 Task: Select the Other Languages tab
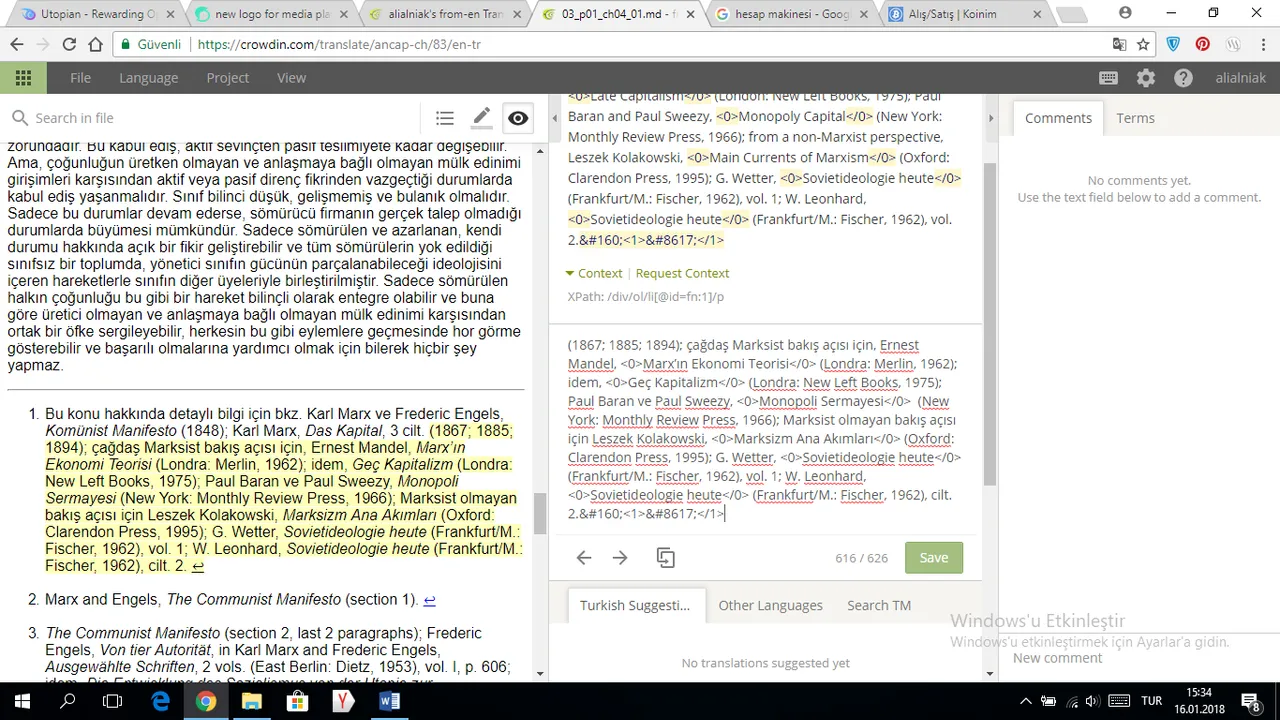coord(770,605)
